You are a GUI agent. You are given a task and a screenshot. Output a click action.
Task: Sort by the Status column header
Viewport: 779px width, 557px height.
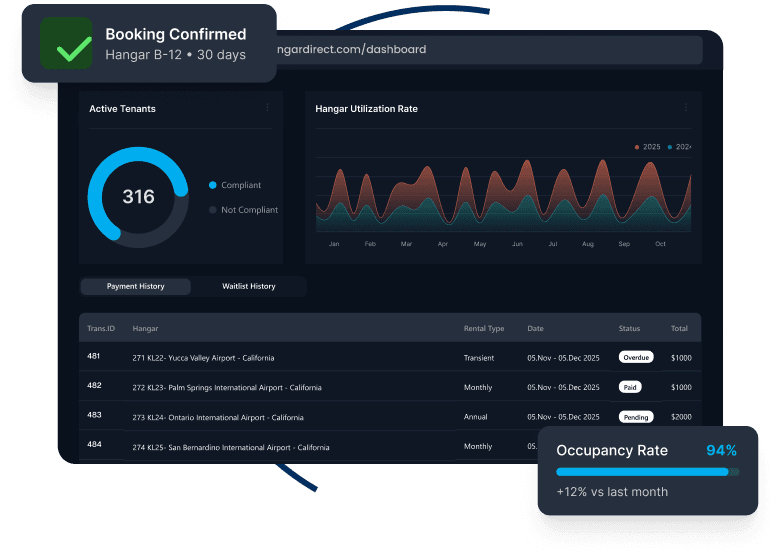coord(629,328)
